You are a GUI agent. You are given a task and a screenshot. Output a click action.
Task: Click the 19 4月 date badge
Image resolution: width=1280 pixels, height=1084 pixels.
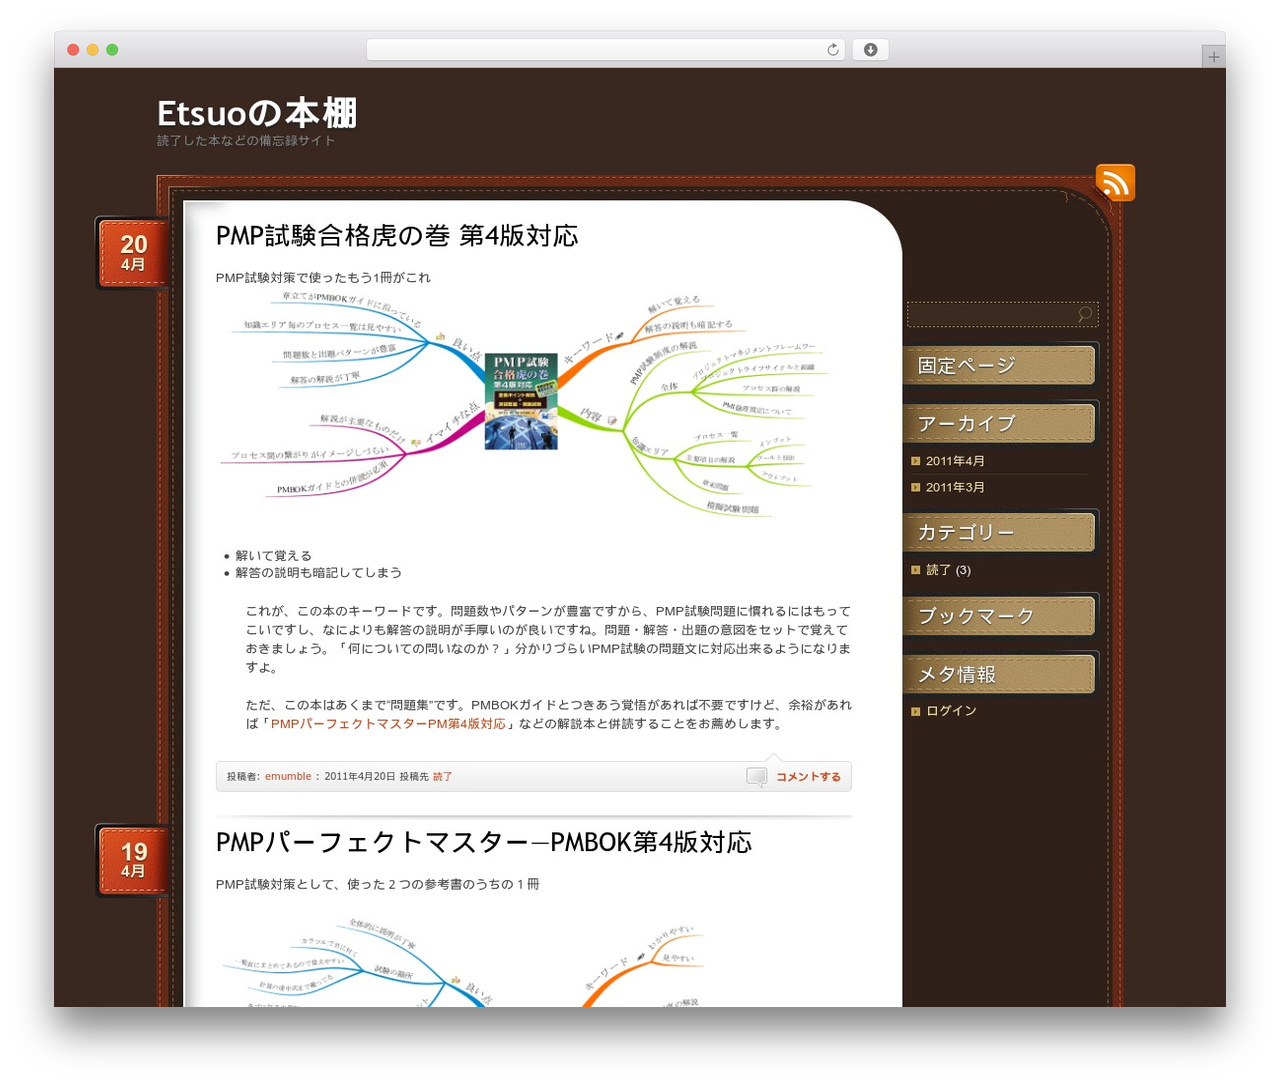click(133, 860)
